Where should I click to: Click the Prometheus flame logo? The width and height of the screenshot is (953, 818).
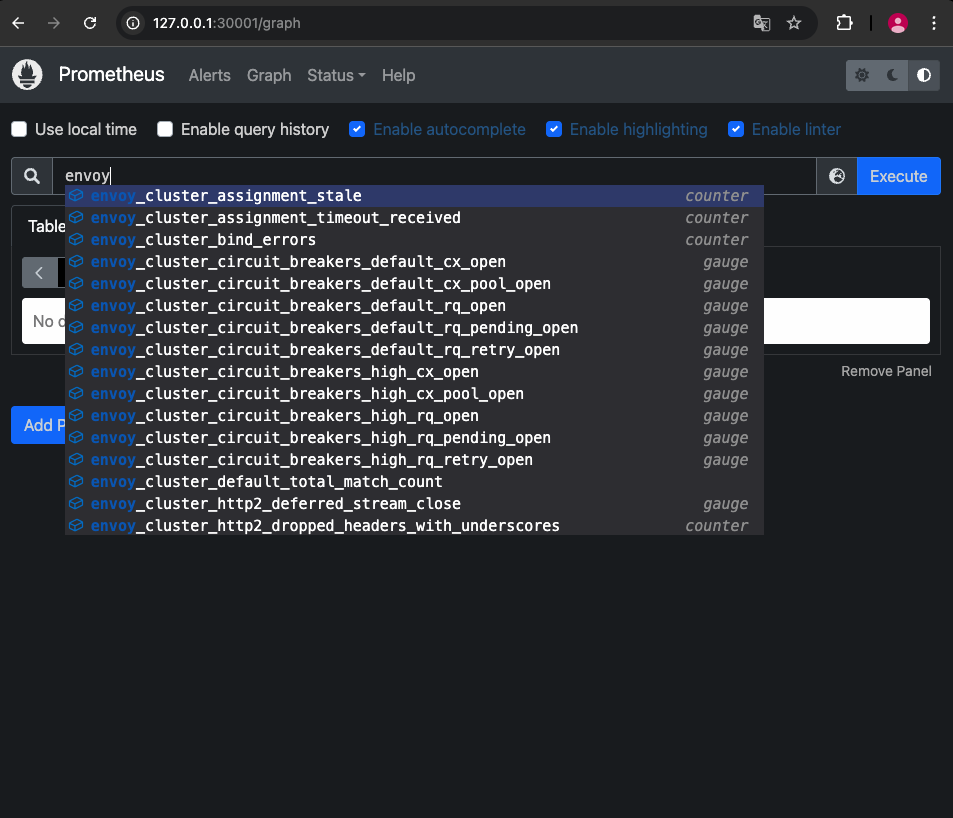click(27, 75)
